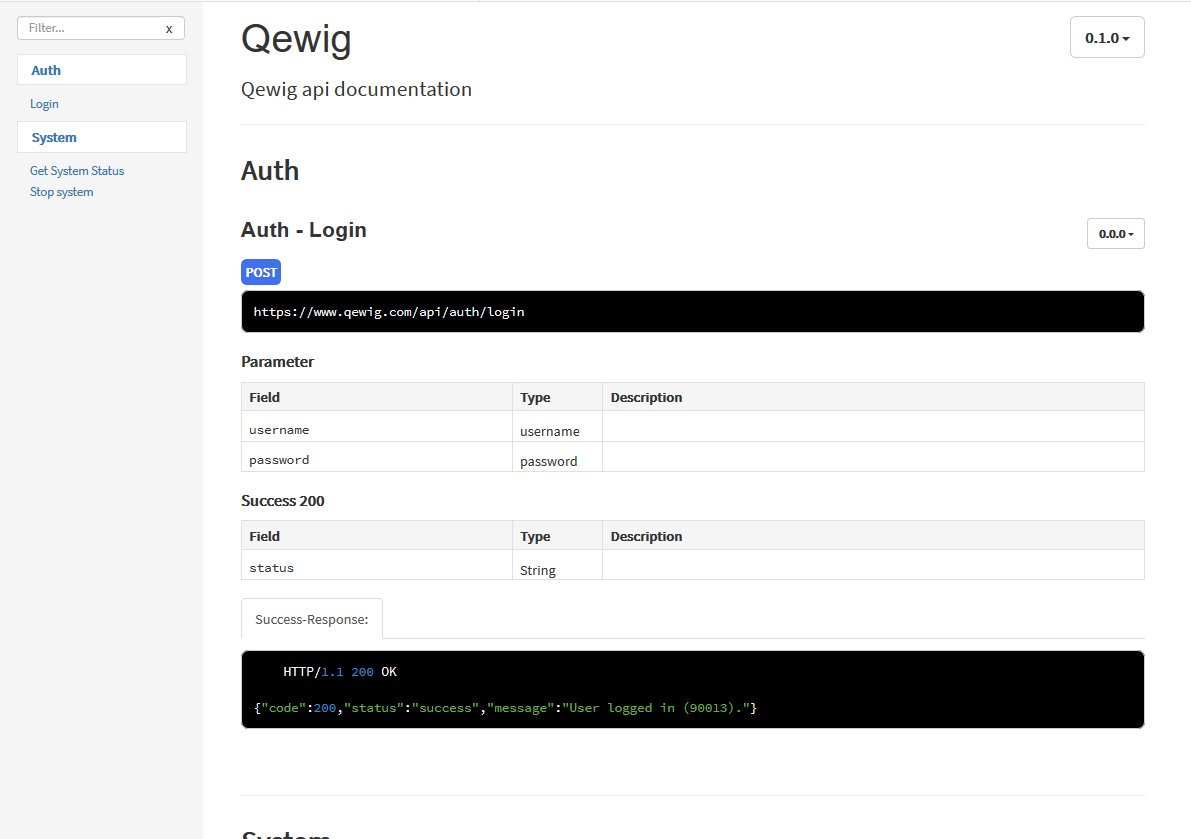Image resolution: width=1191 pixels, height=839 pixels.
Task: Open Stop system link
Action: 62,192
